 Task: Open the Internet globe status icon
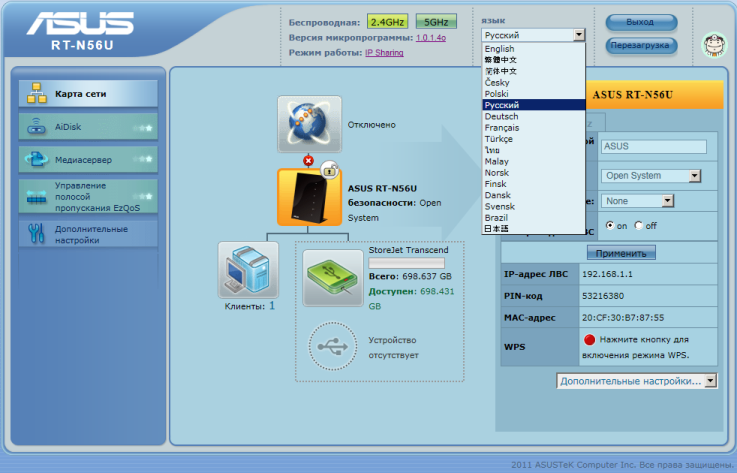(x=309, y=124)
